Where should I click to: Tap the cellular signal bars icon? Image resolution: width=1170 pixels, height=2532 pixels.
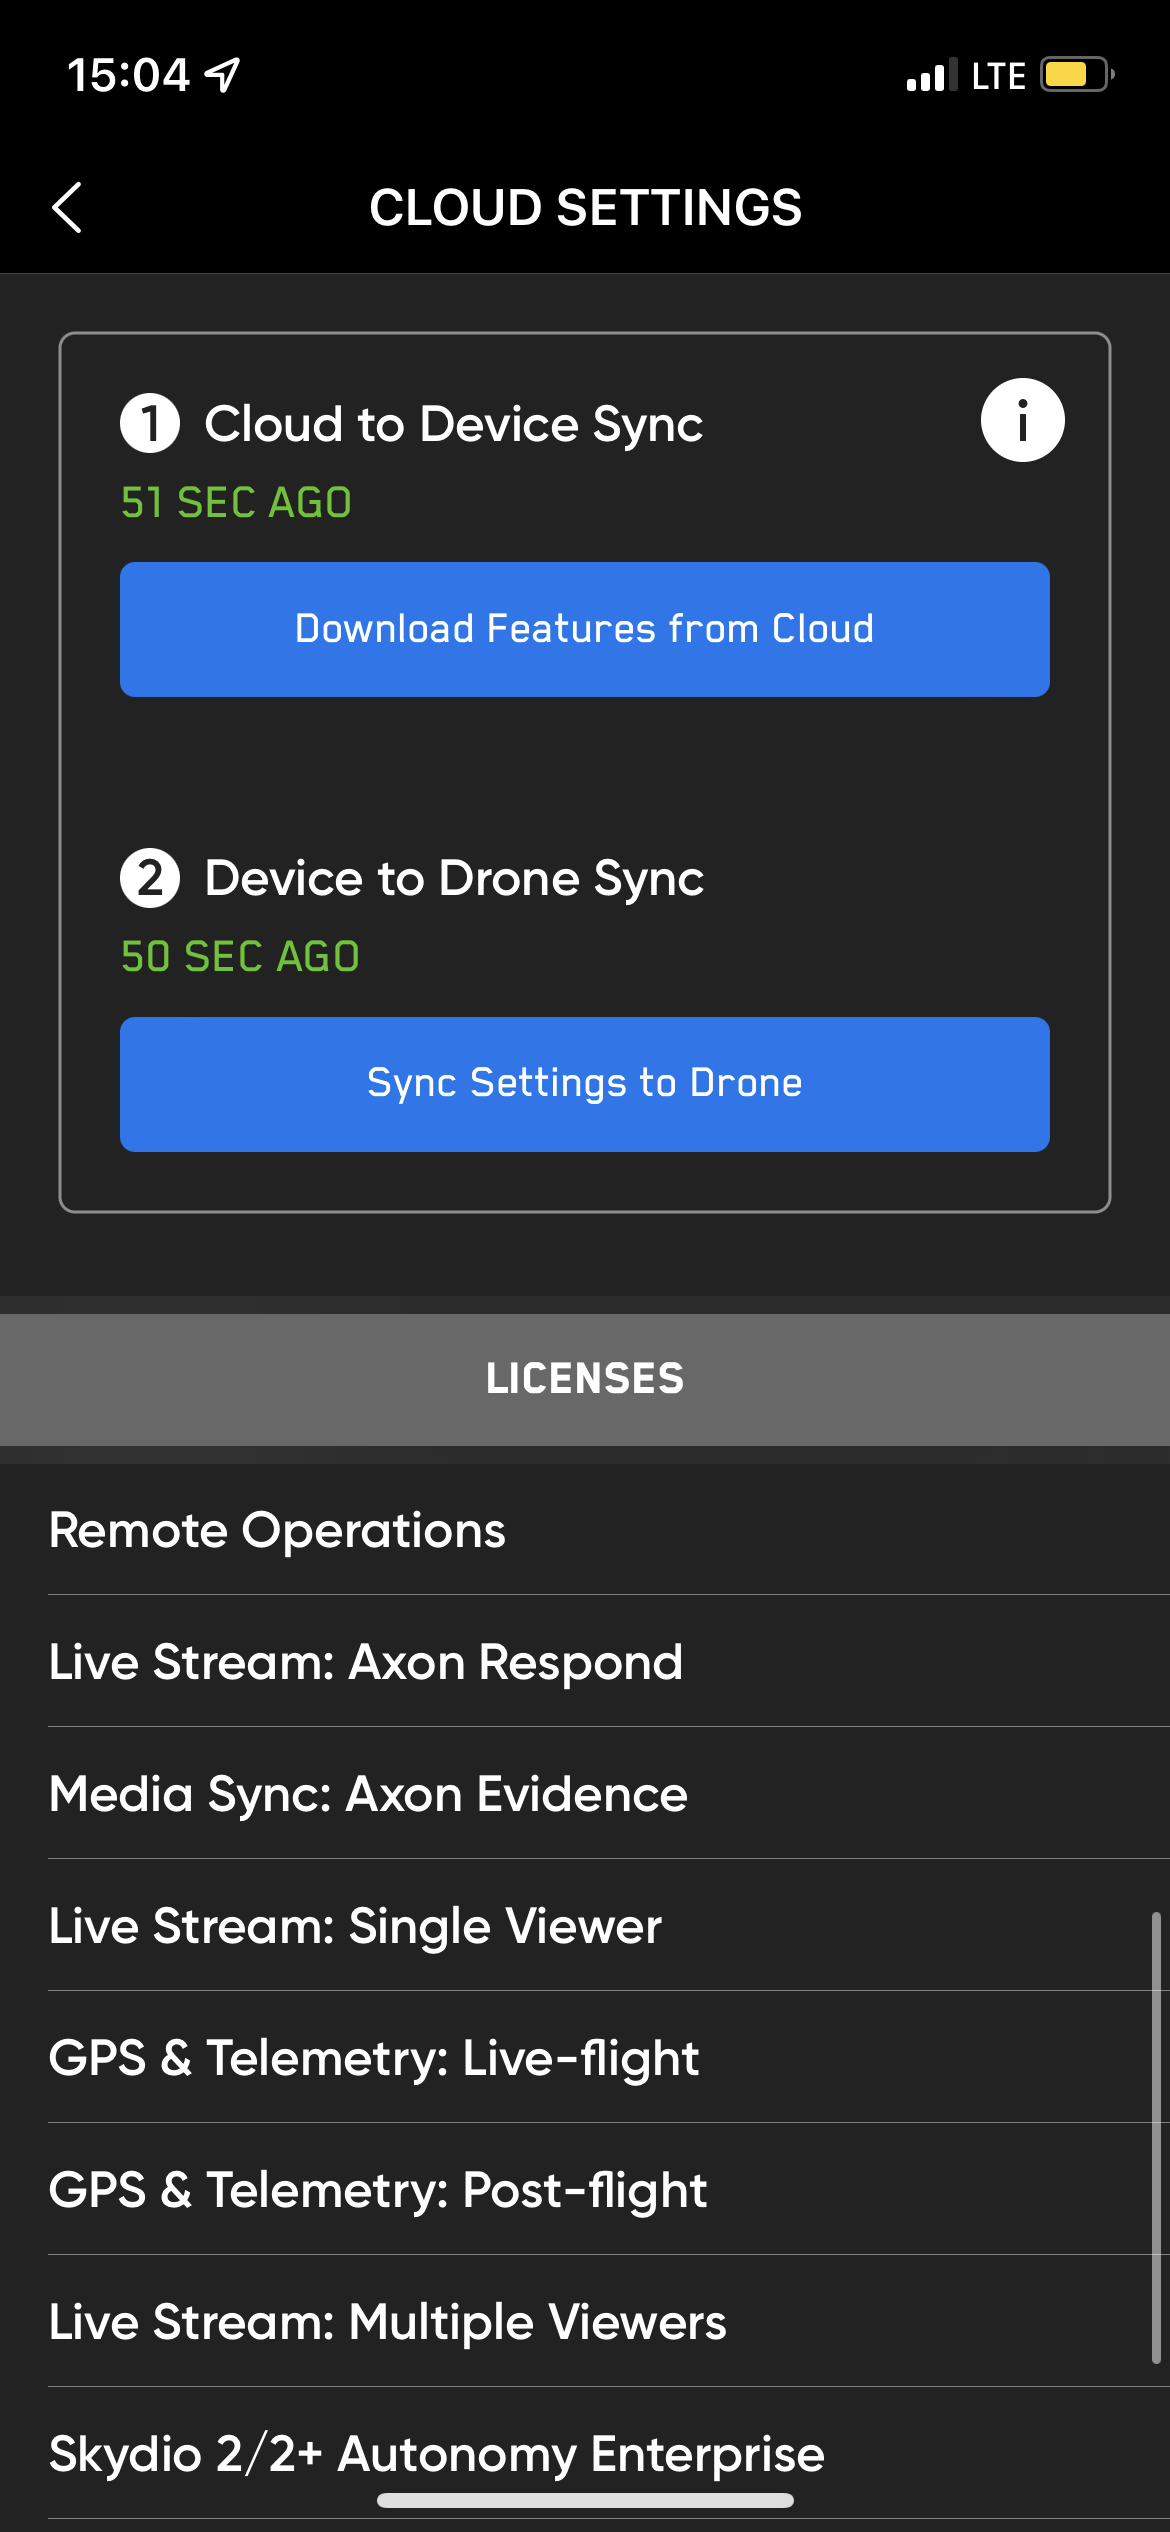click(x=931, y=75)
